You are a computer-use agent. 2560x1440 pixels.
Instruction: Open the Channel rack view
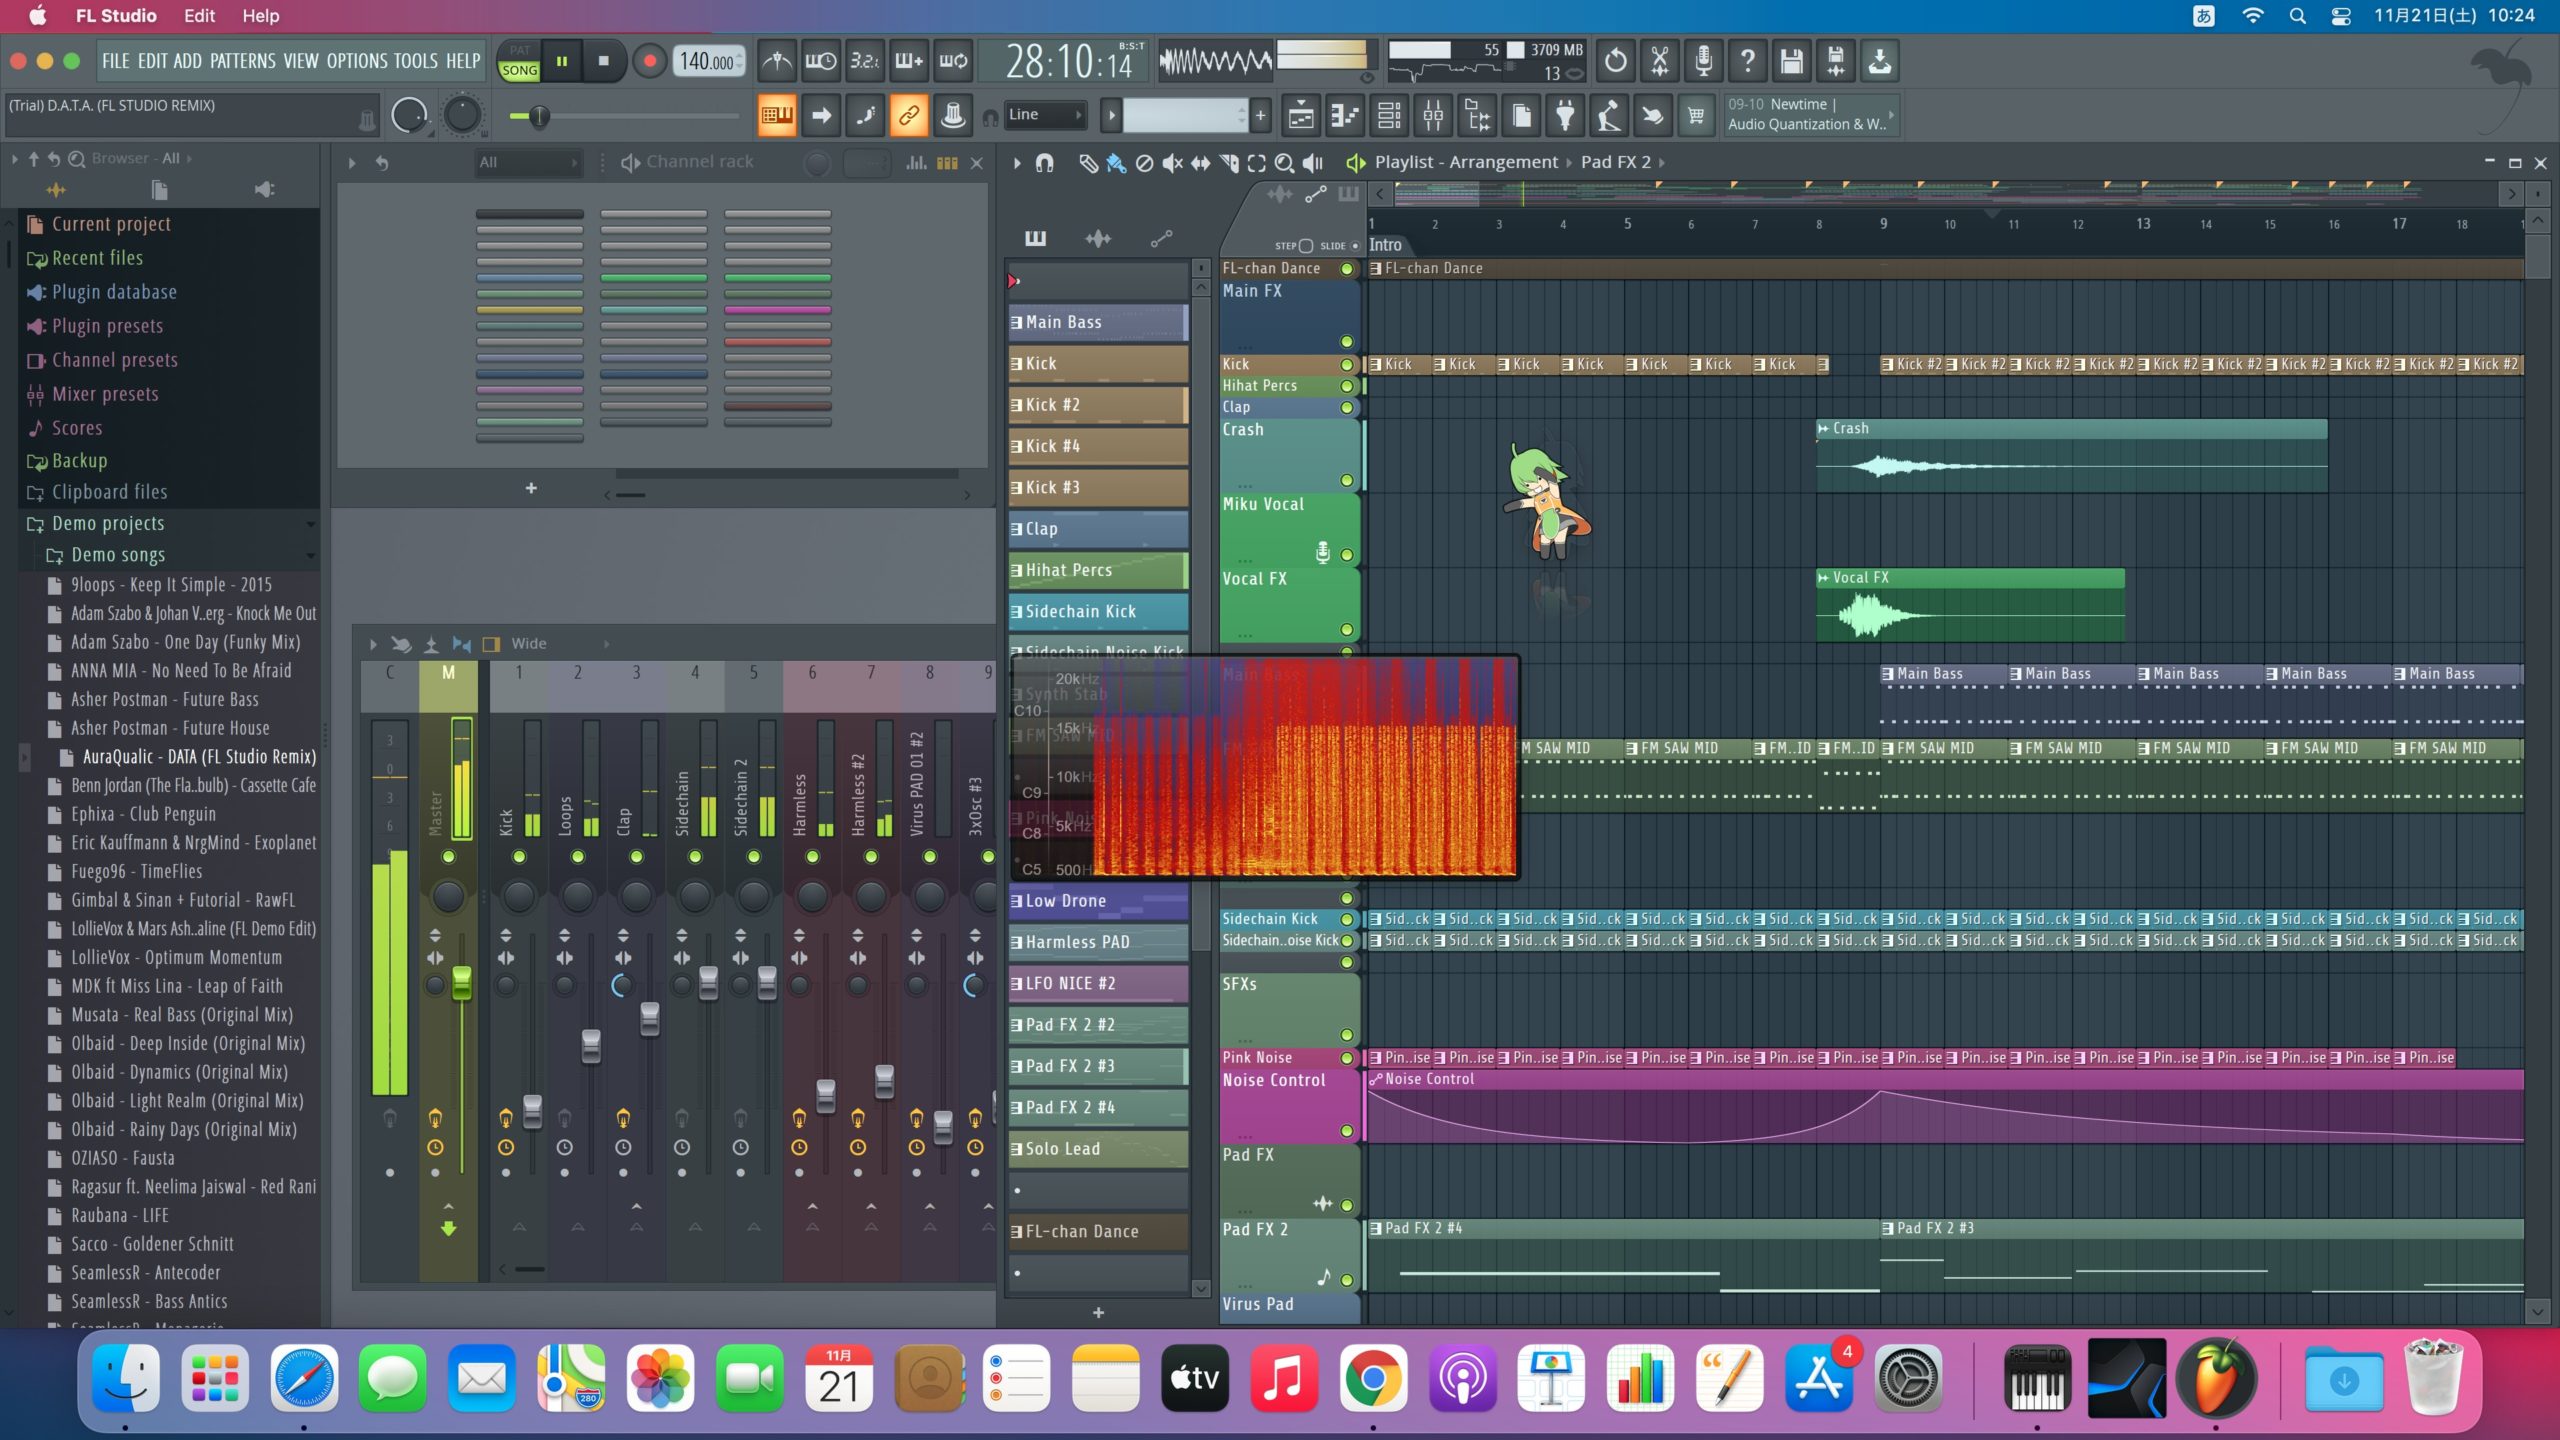1389,116
